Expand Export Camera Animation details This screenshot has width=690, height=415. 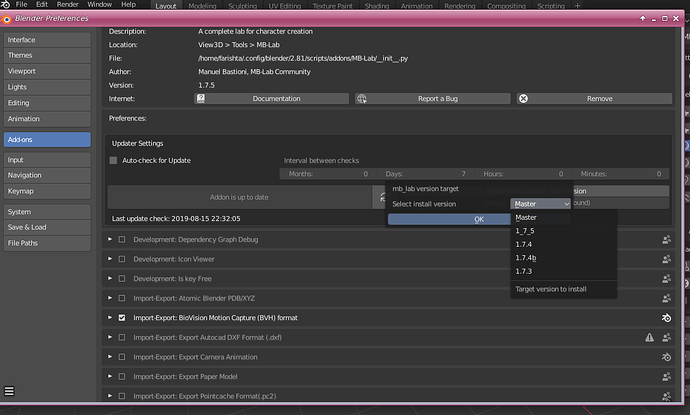coord(110,357)
